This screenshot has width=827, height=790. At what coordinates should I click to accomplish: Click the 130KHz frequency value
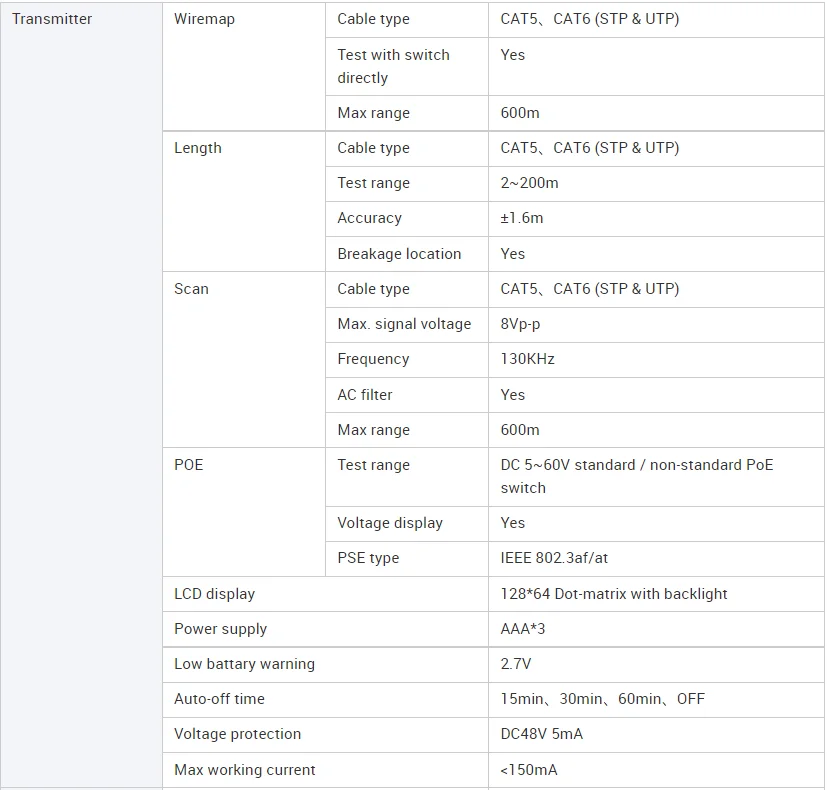click(527, 359)
